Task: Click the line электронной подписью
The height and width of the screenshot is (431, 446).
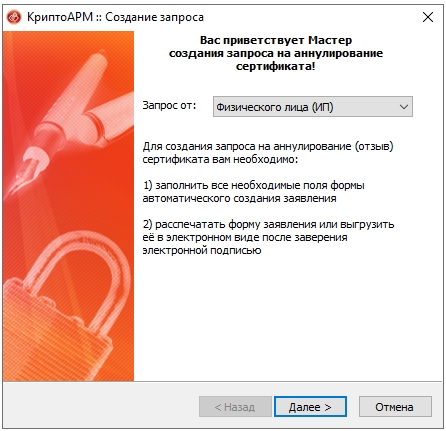Action: [202, 250]
